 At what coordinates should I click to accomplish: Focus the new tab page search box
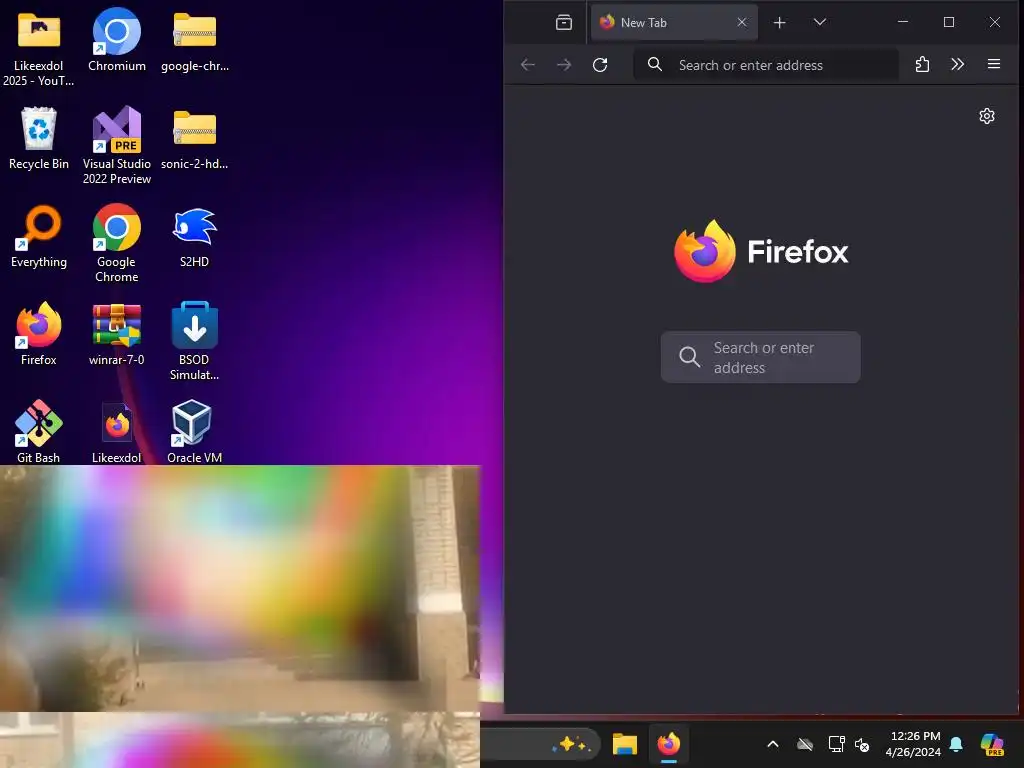761,357
